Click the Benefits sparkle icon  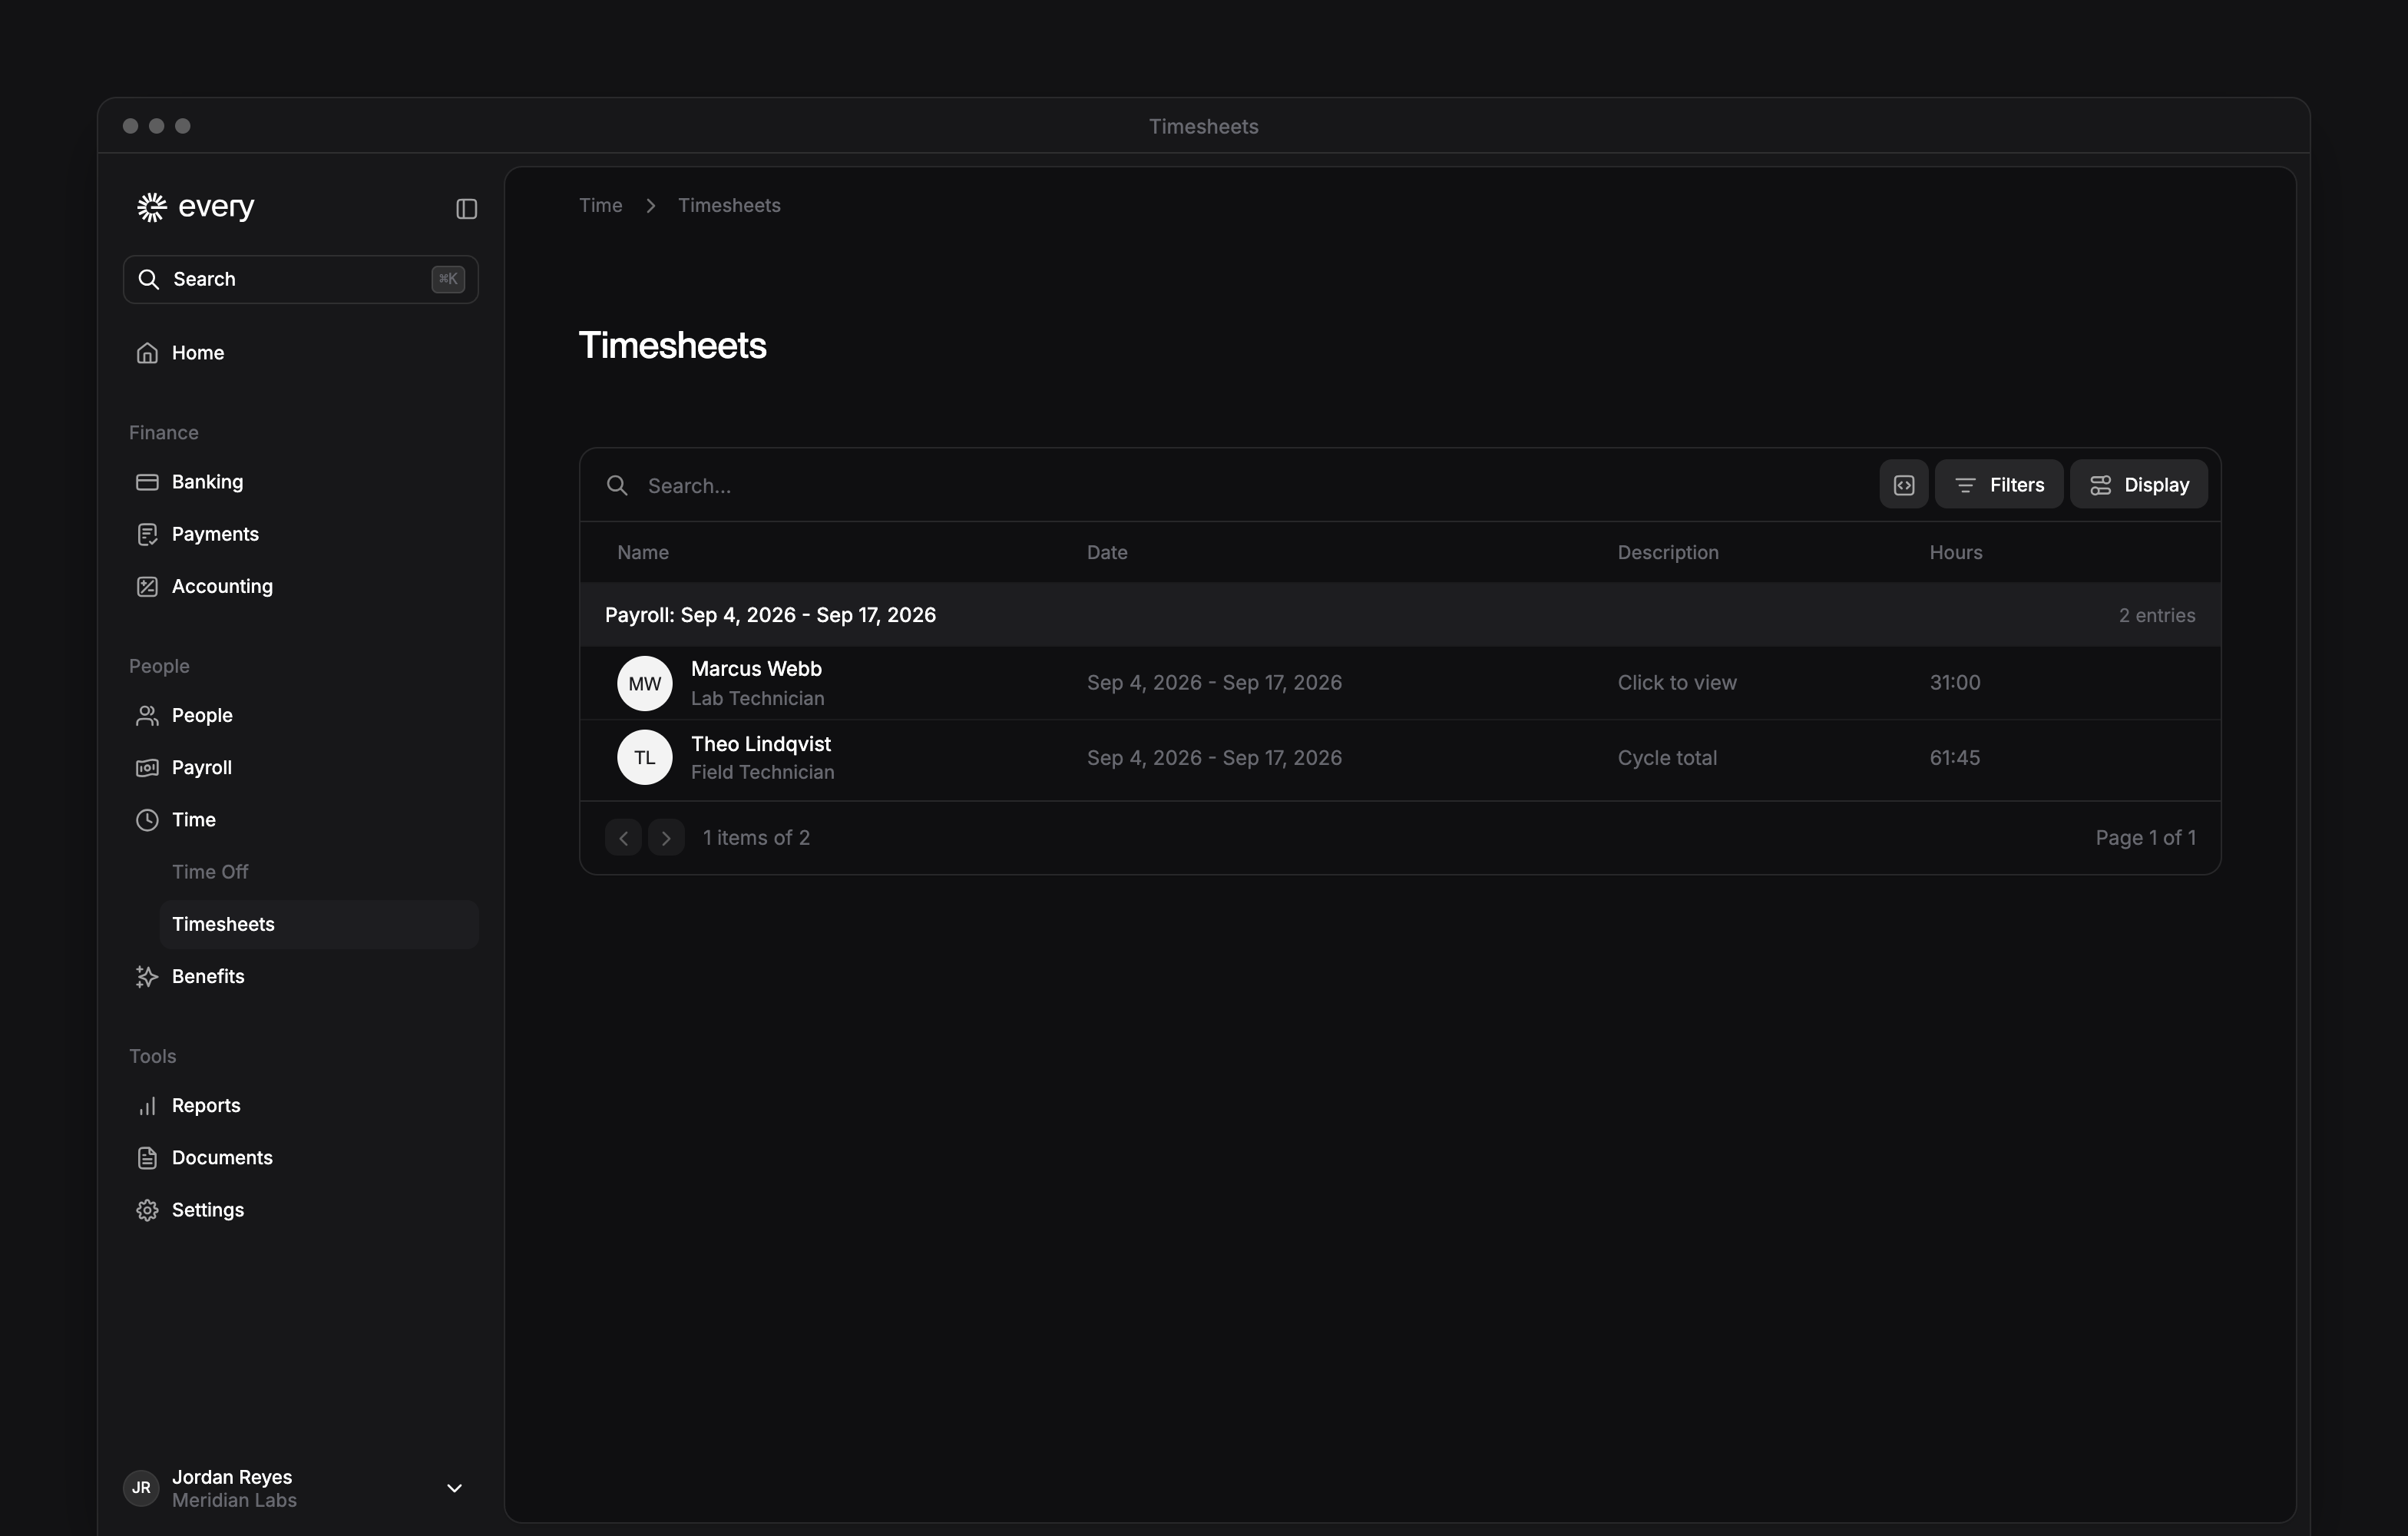[x=147, y=977]
